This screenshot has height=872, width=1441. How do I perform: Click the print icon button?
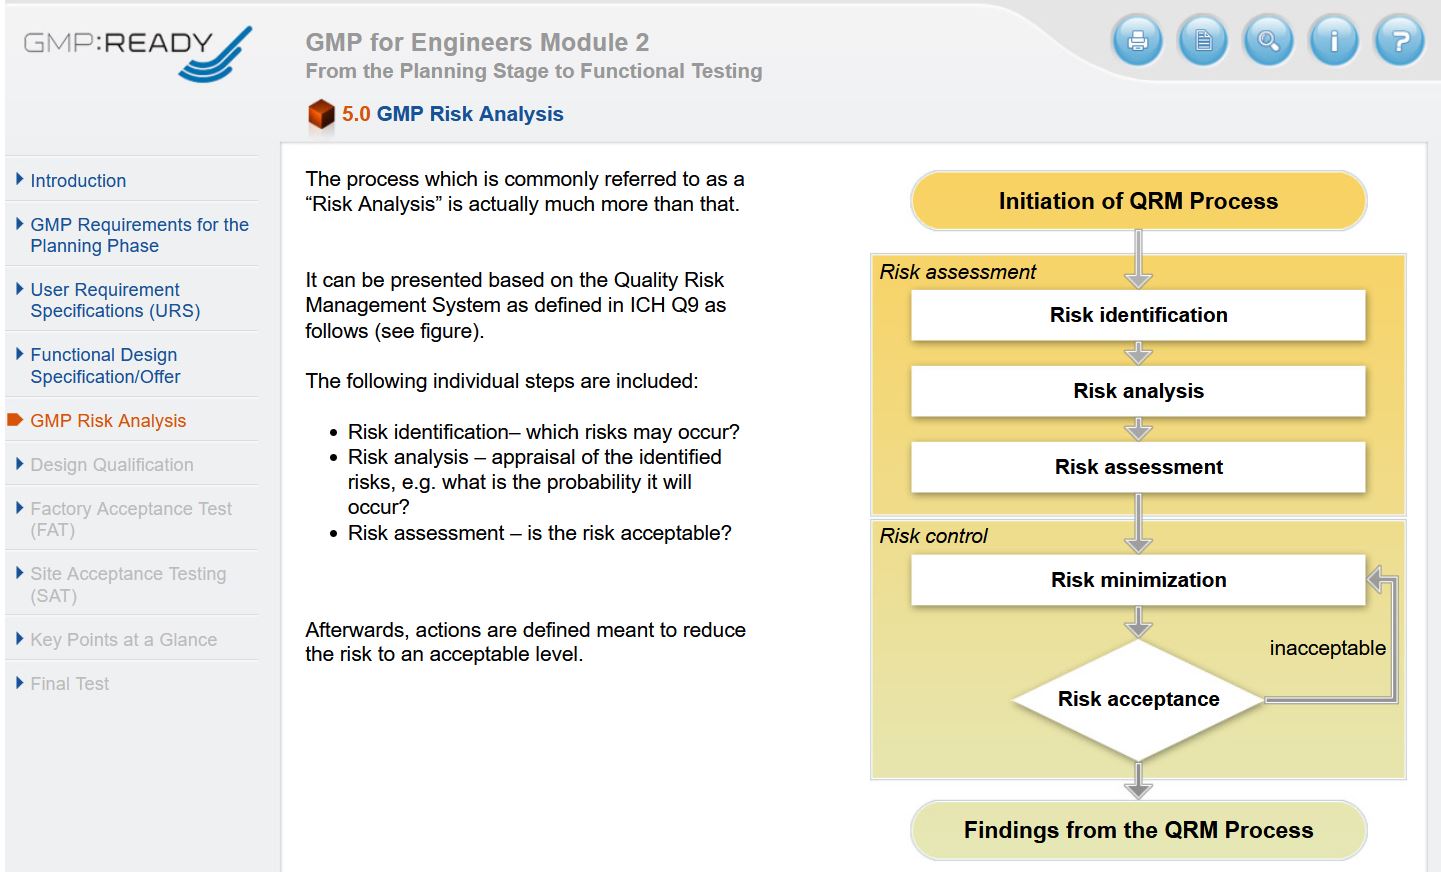1137,42
